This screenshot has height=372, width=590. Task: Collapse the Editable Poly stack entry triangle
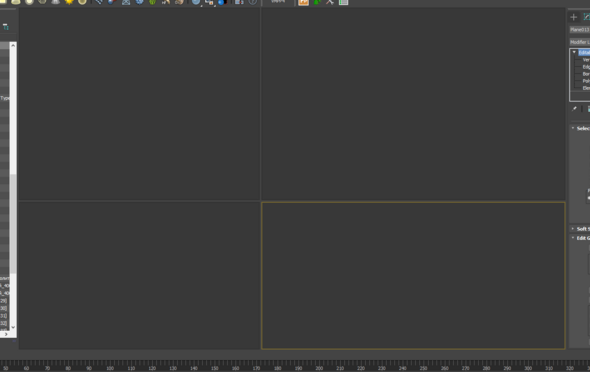[x=574, y=52]
